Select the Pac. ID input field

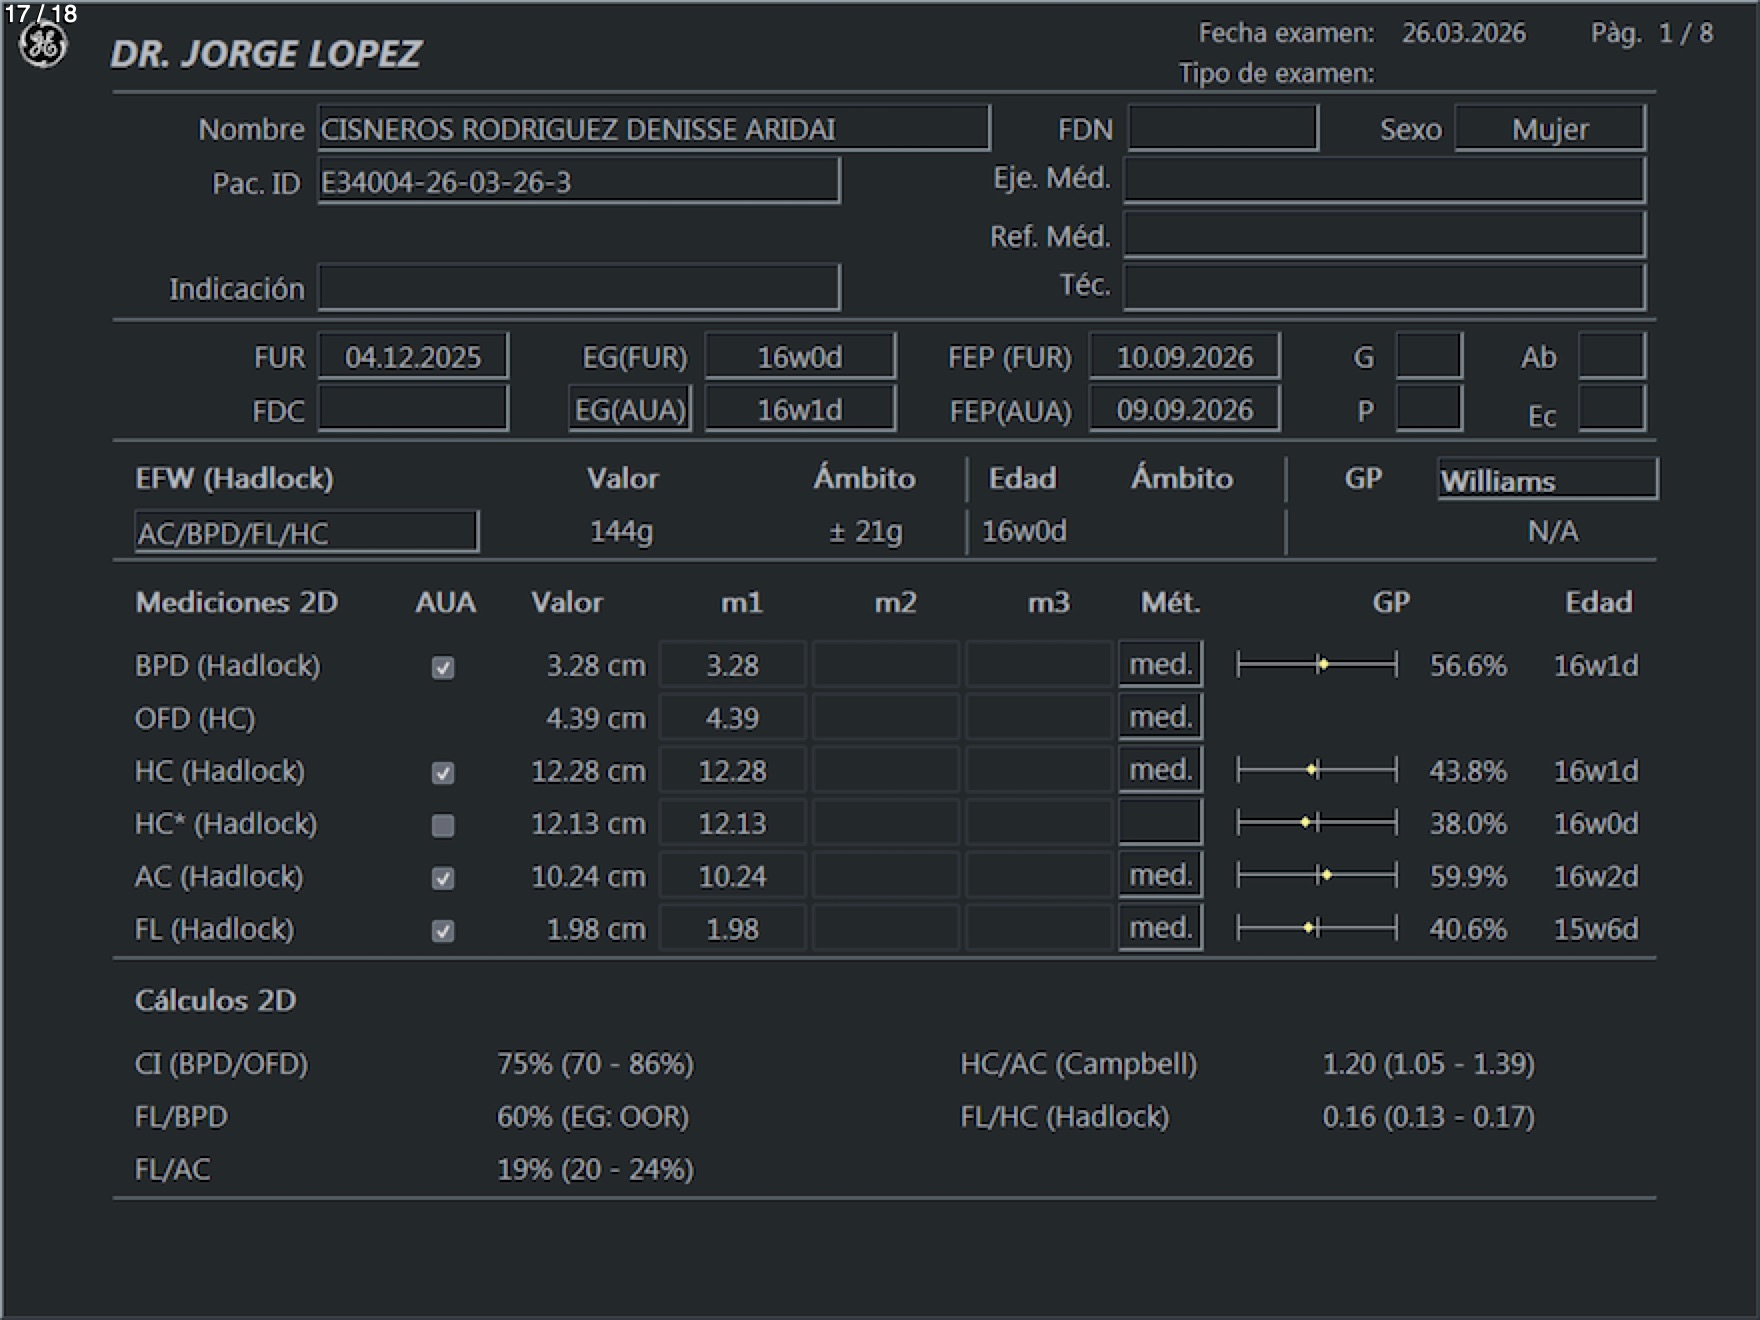(x=578, y=182)
